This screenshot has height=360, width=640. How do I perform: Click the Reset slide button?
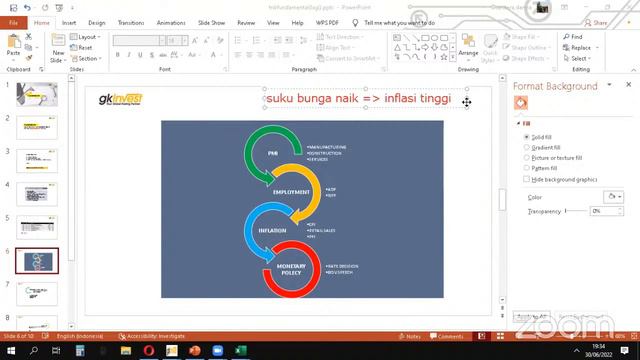click(x=81, y=48)
